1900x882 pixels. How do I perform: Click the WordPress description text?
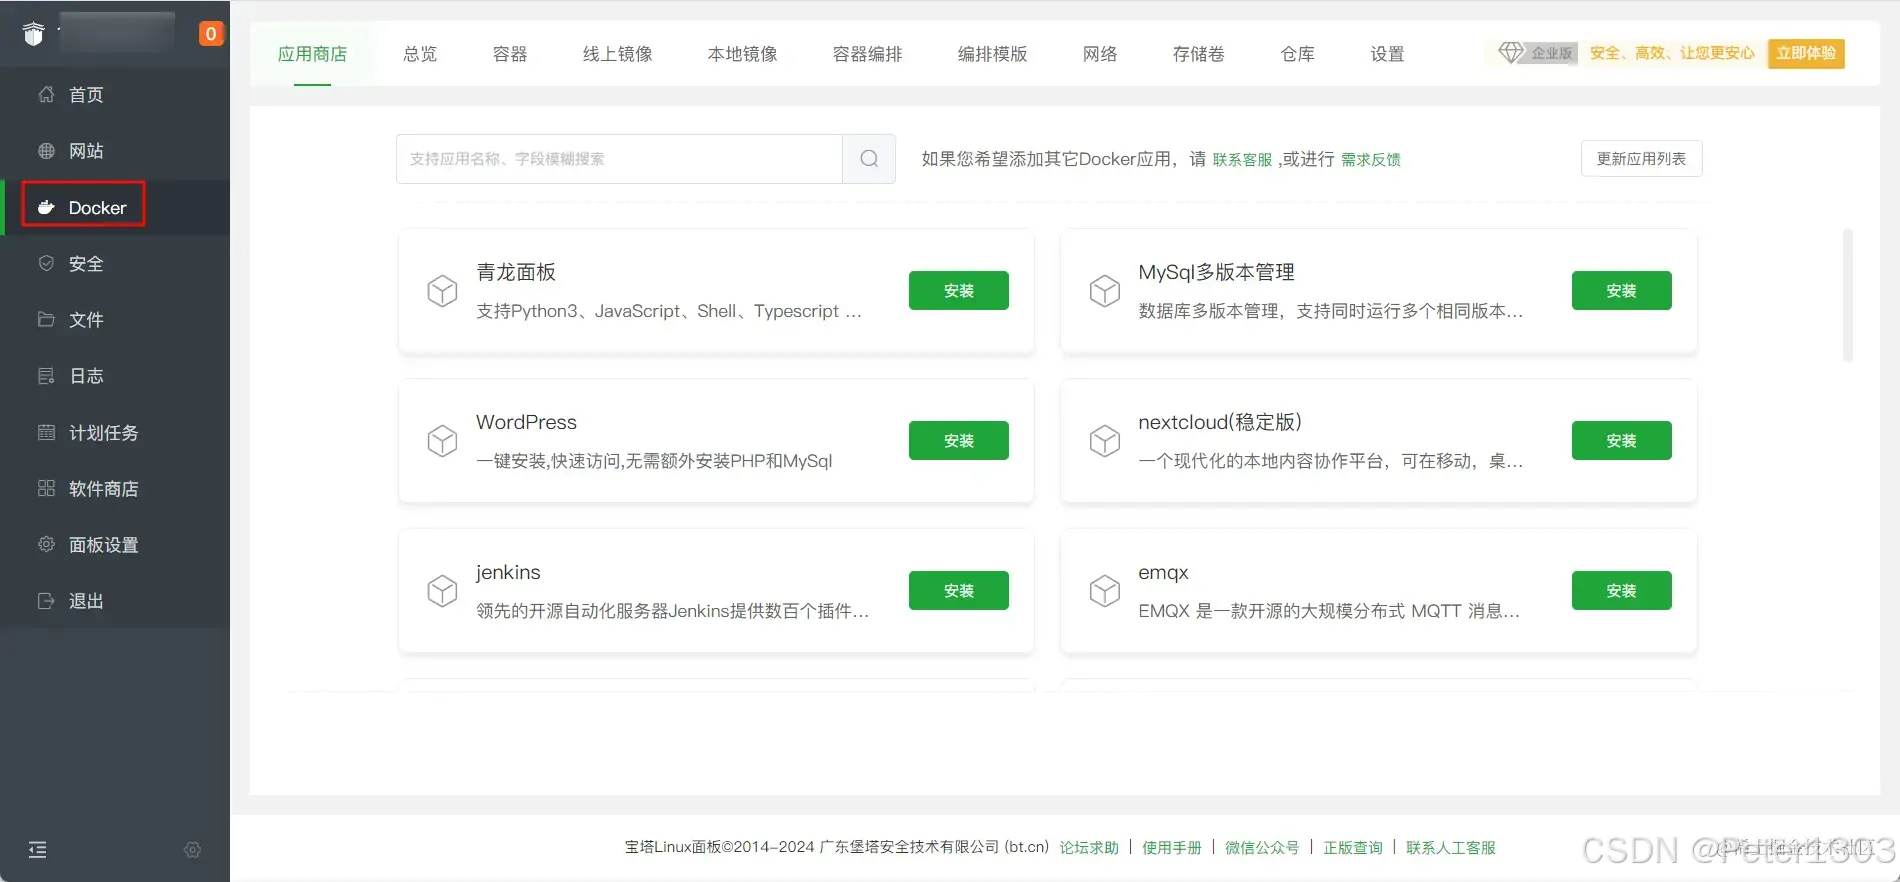[654, 461]
